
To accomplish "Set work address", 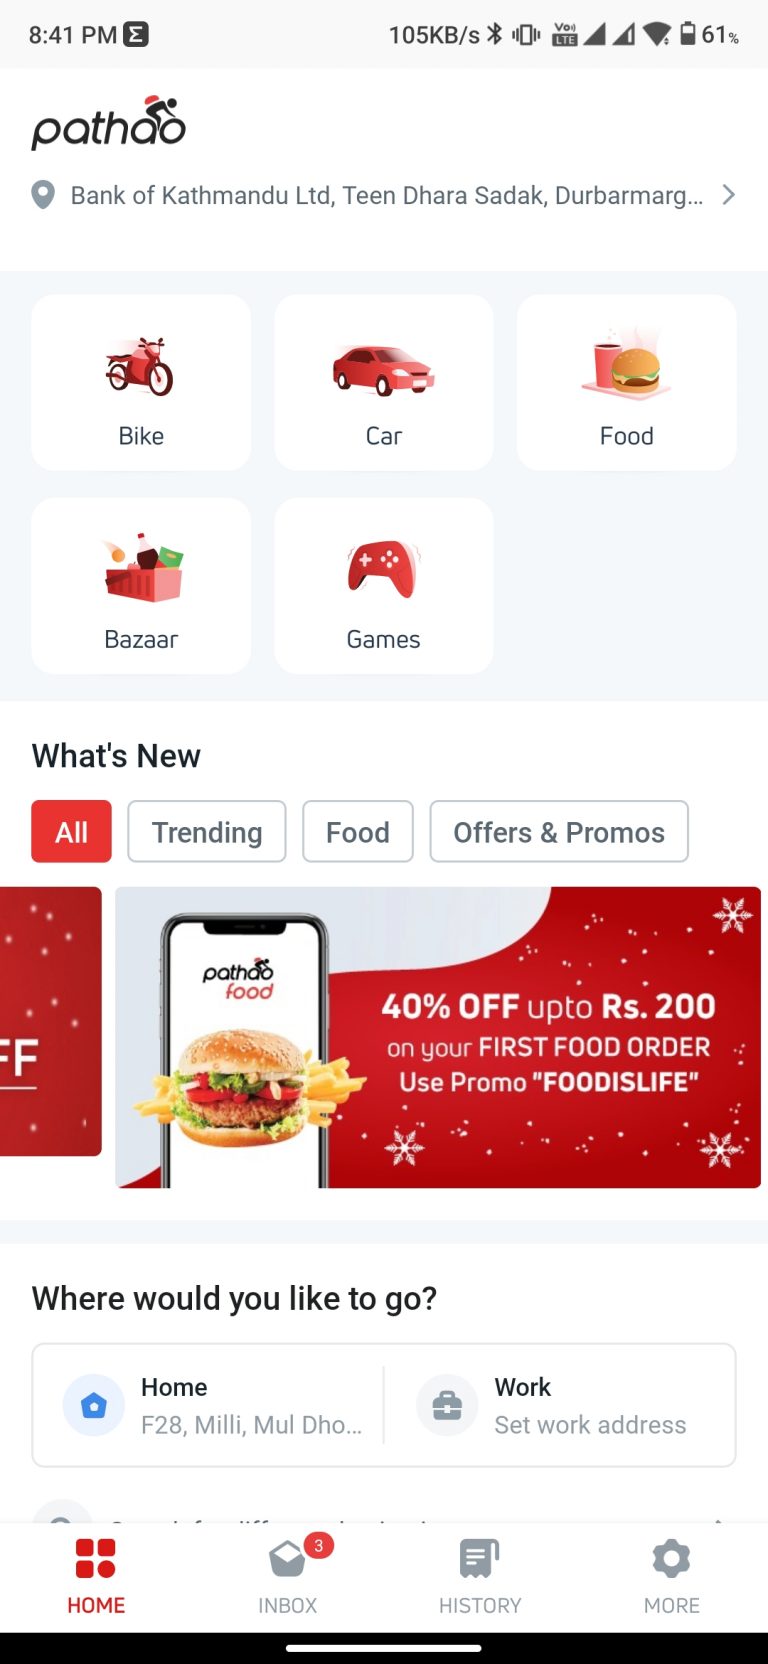I will [561, 1405].
